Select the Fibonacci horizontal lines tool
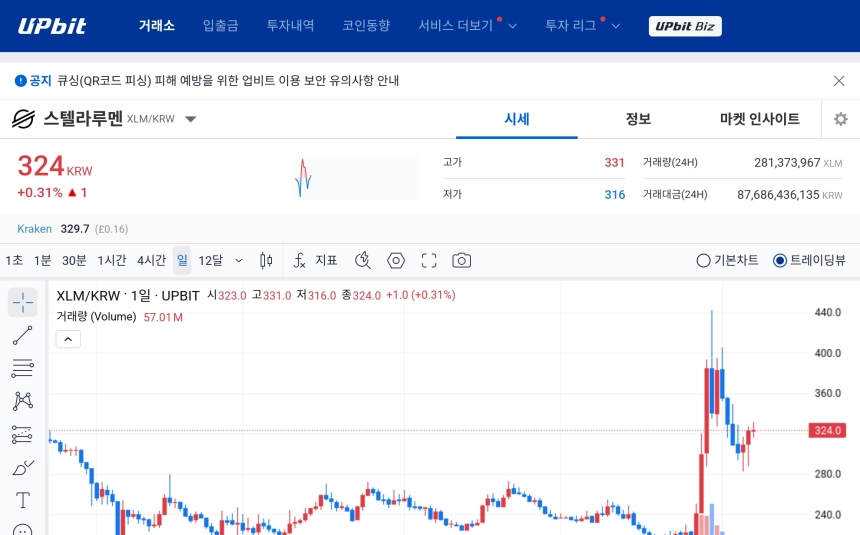The width and height of the screenshot is (860, 535). tap(22, 368)
